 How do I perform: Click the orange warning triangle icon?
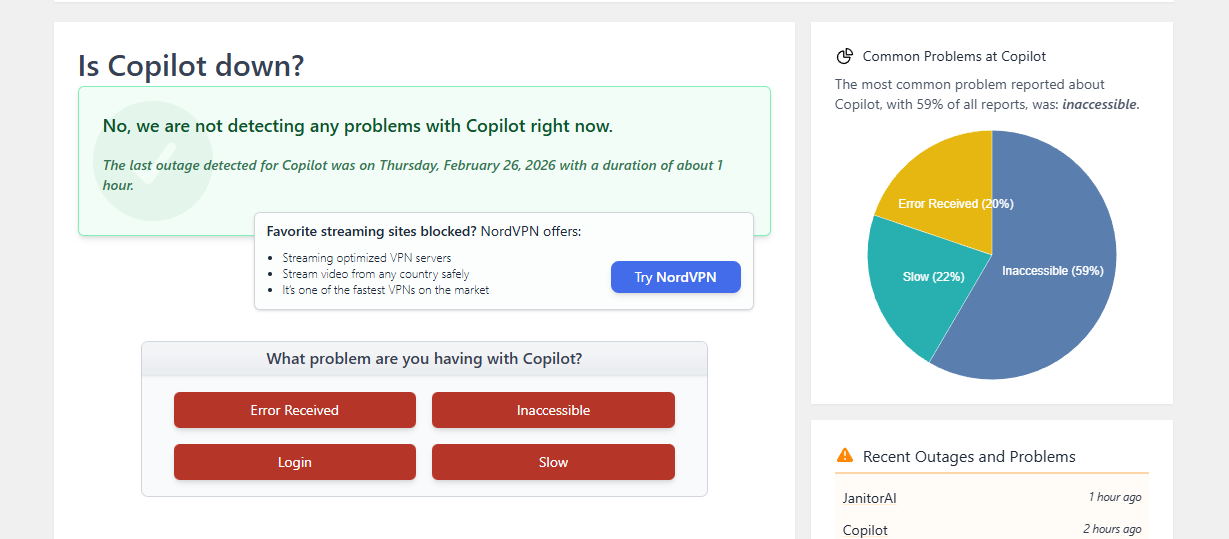(x=845, y=456)
